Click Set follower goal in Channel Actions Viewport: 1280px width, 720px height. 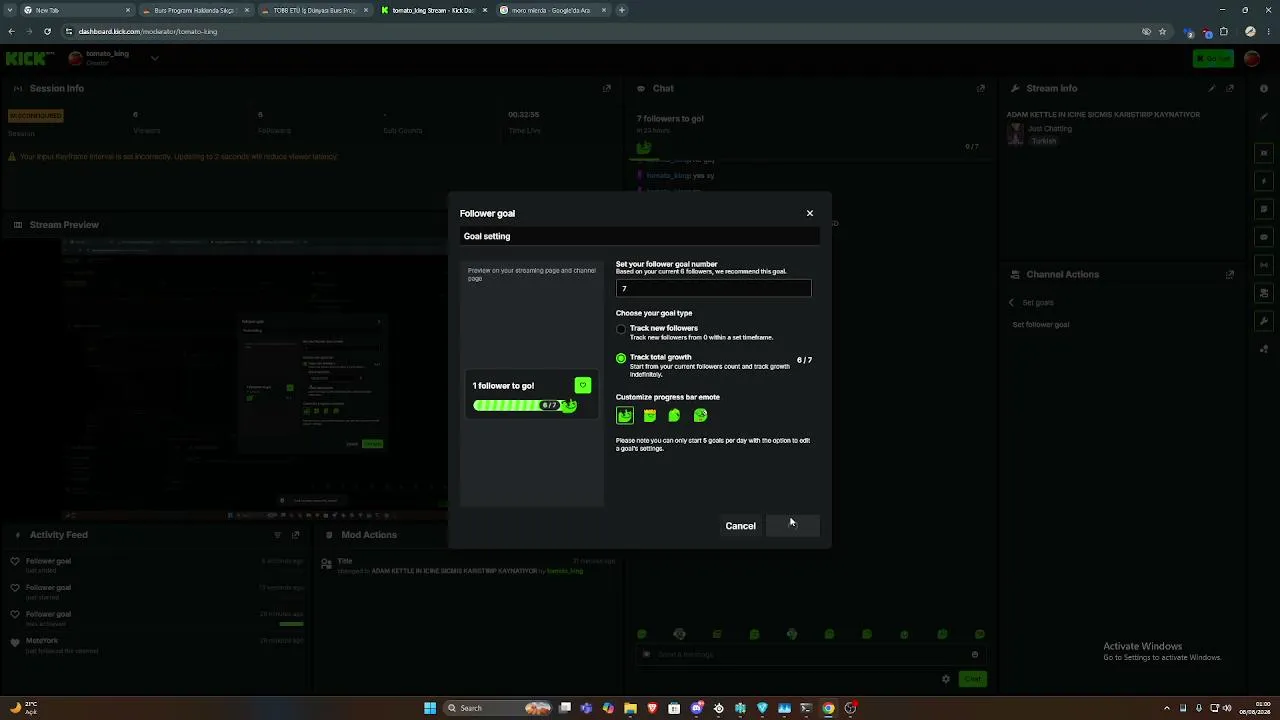pos(1041,324)
